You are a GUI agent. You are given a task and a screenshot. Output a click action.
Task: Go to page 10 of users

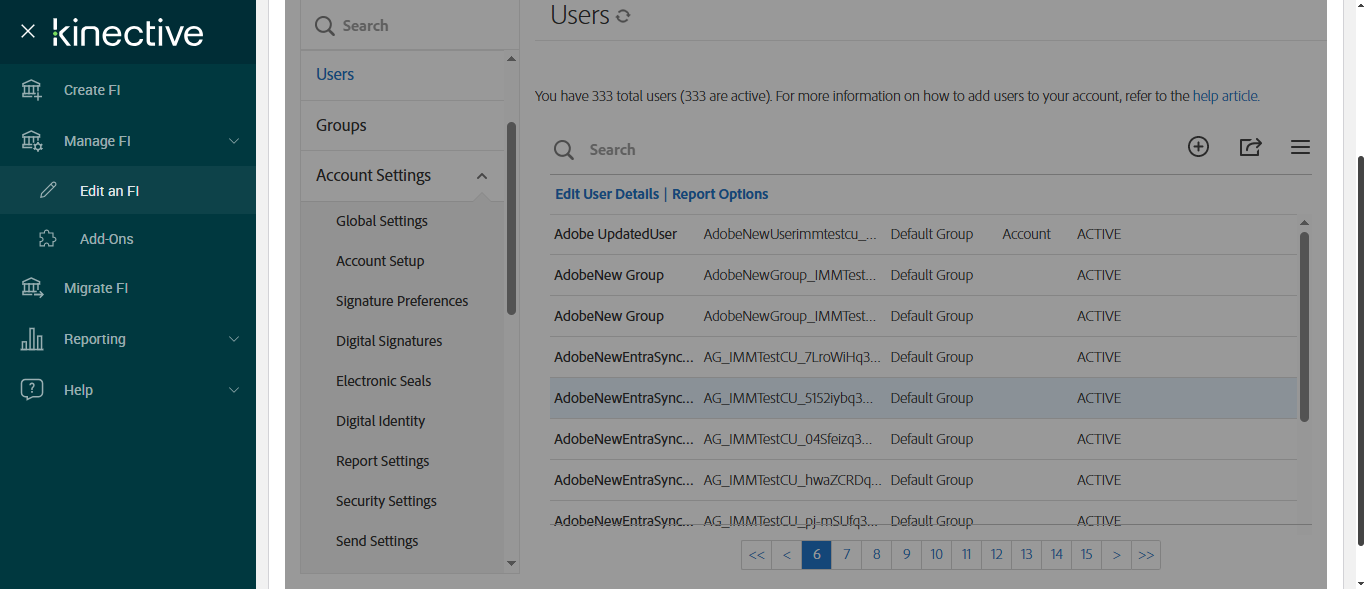tap(936, 555)
